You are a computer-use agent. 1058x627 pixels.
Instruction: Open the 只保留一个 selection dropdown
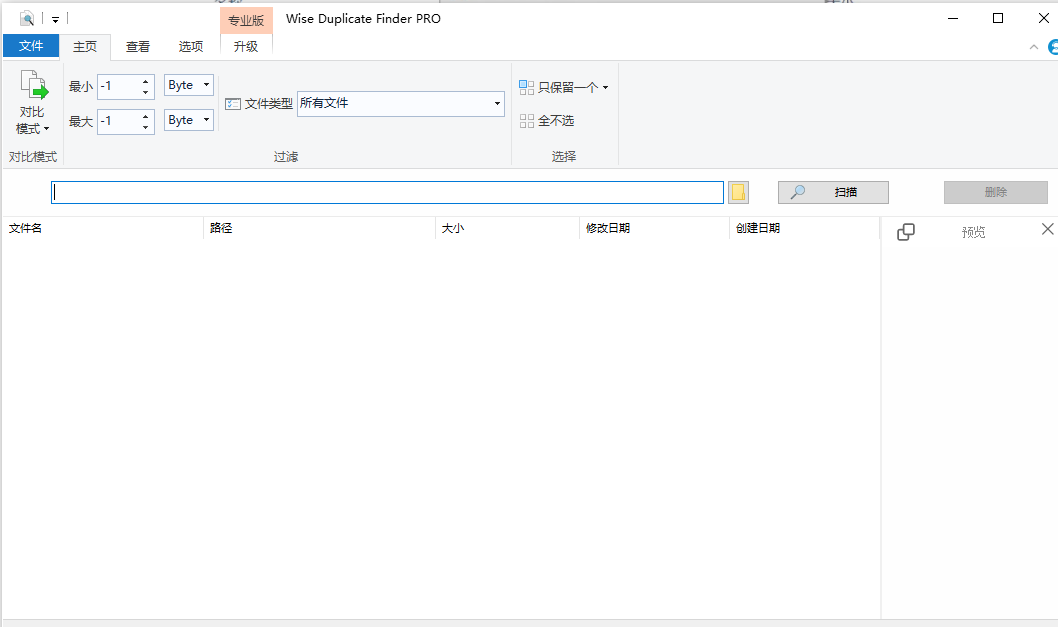564,87
